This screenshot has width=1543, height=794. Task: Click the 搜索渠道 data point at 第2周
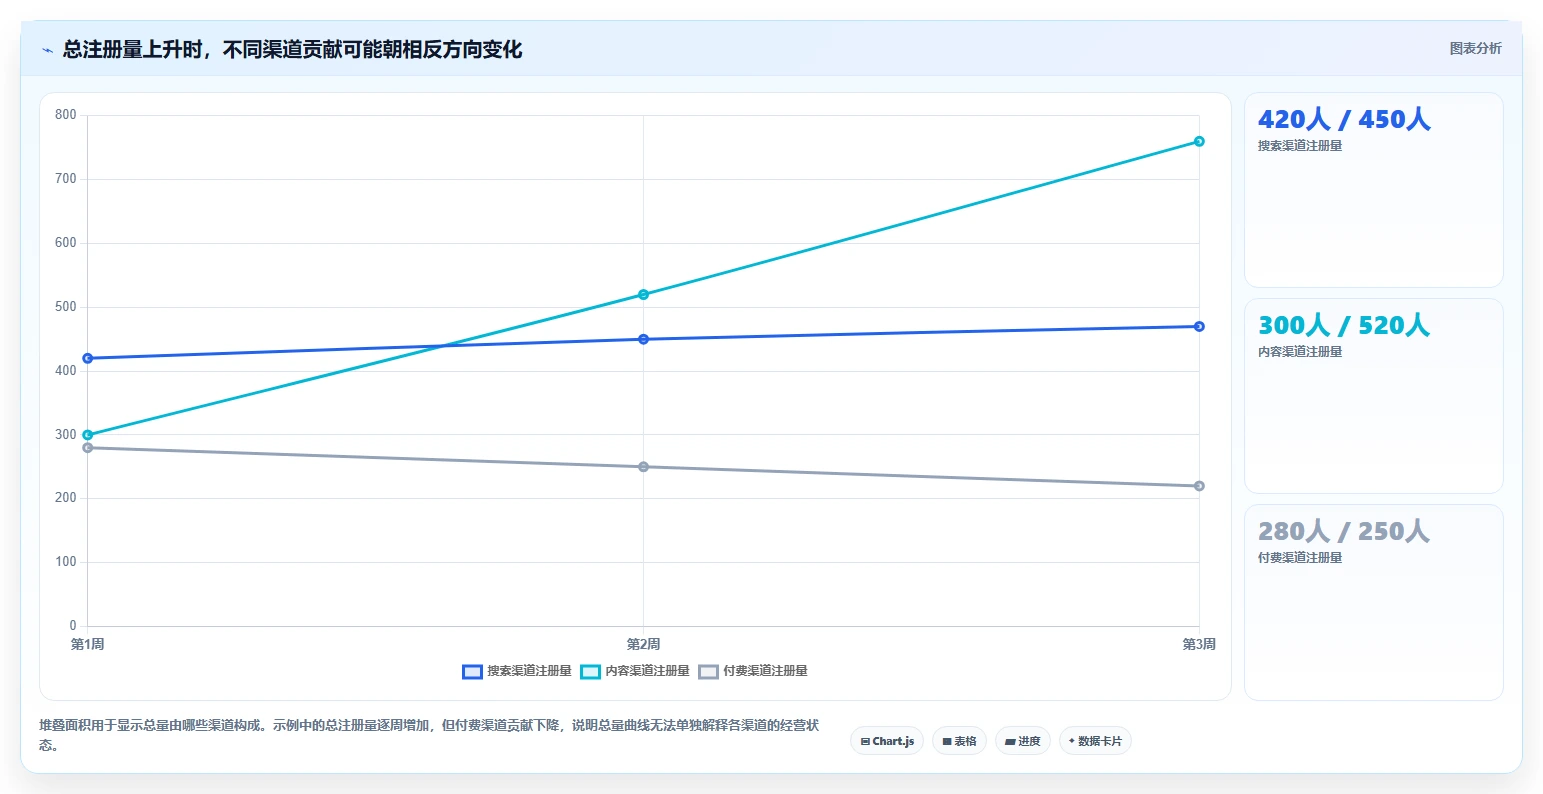tap(643, 339)
